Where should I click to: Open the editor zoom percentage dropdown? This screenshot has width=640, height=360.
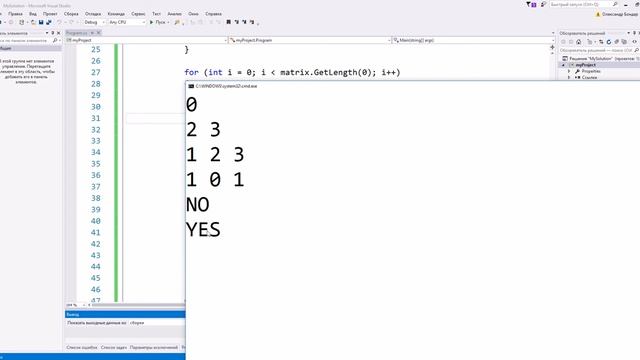[76, 305]
